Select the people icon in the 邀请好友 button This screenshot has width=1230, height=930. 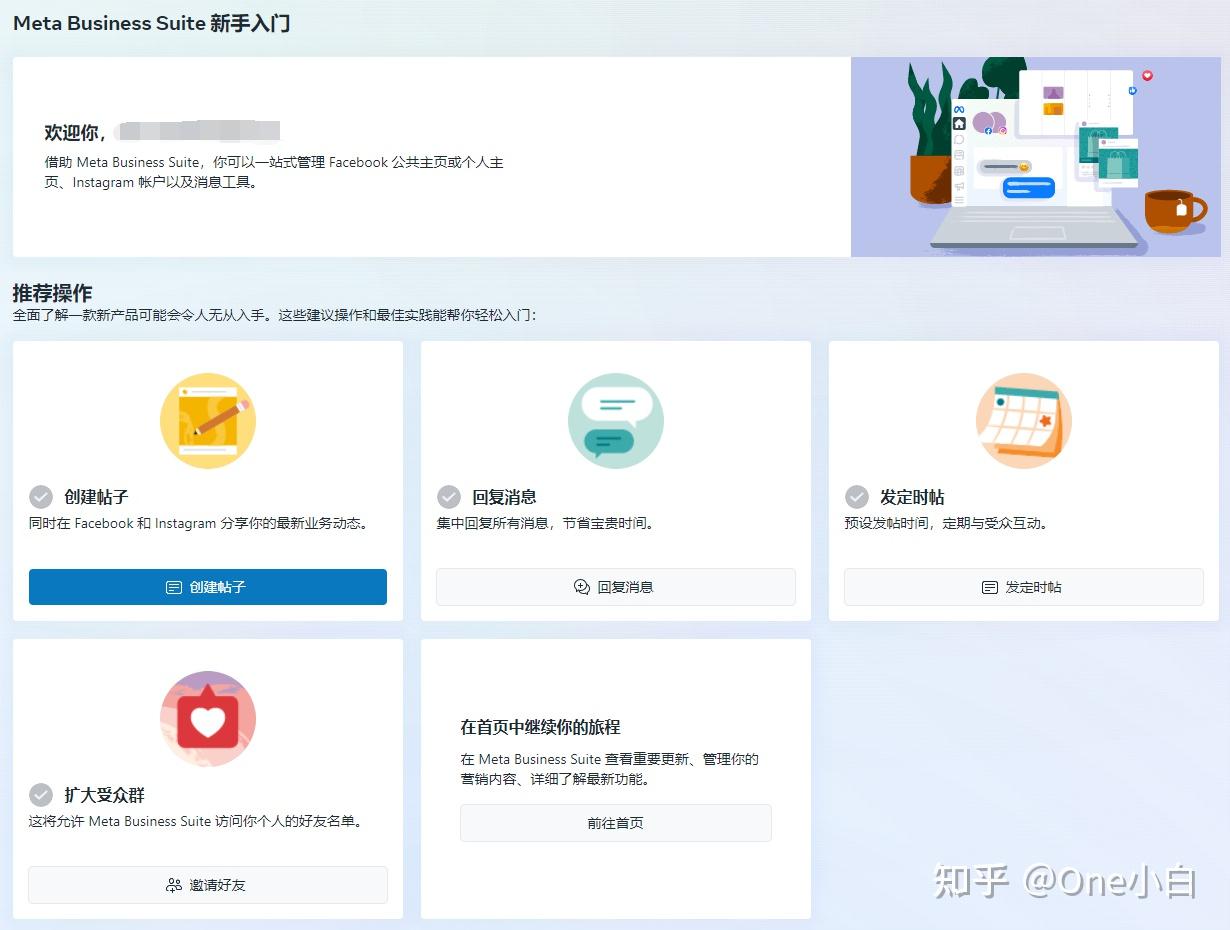[x=172, y=885]
